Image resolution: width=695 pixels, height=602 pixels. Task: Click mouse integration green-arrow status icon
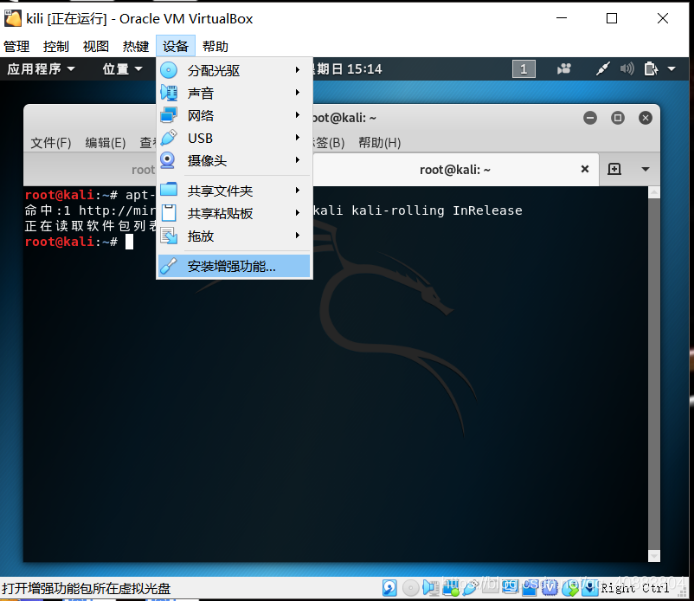point(570,588)
